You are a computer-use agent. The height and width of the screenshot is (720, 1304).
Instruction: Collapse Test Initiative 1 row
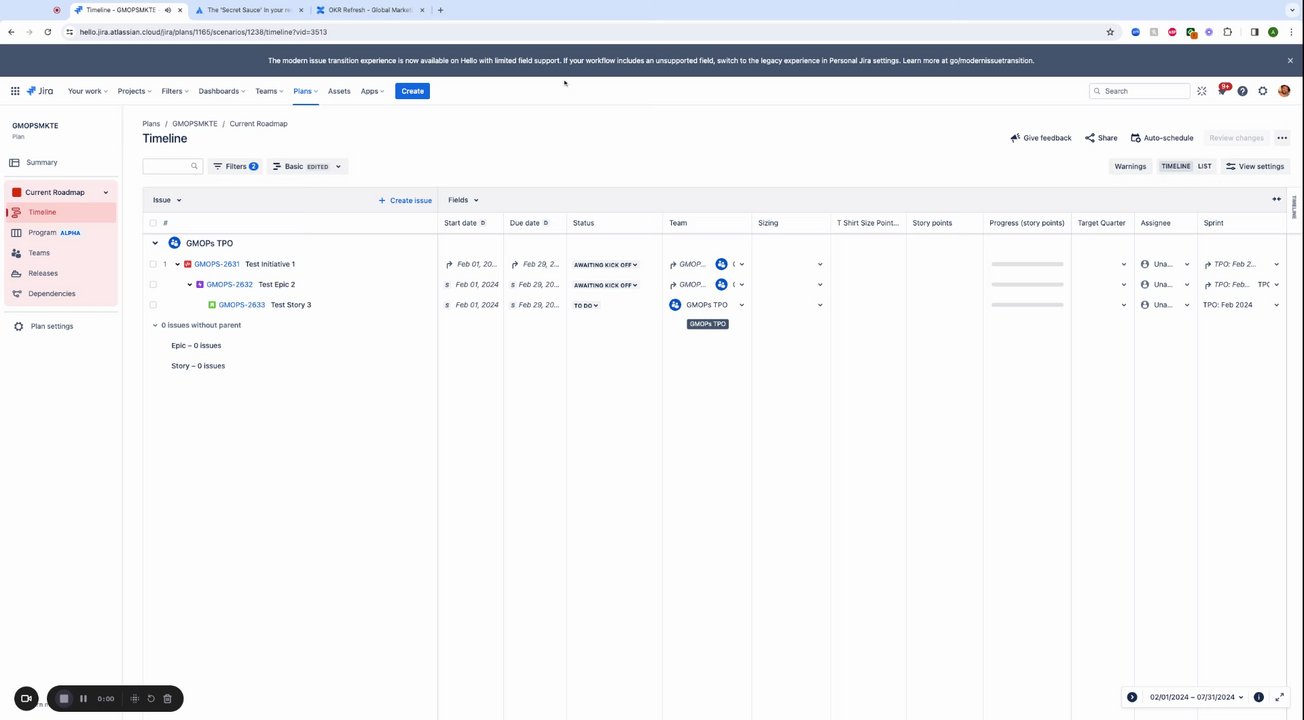177,264
